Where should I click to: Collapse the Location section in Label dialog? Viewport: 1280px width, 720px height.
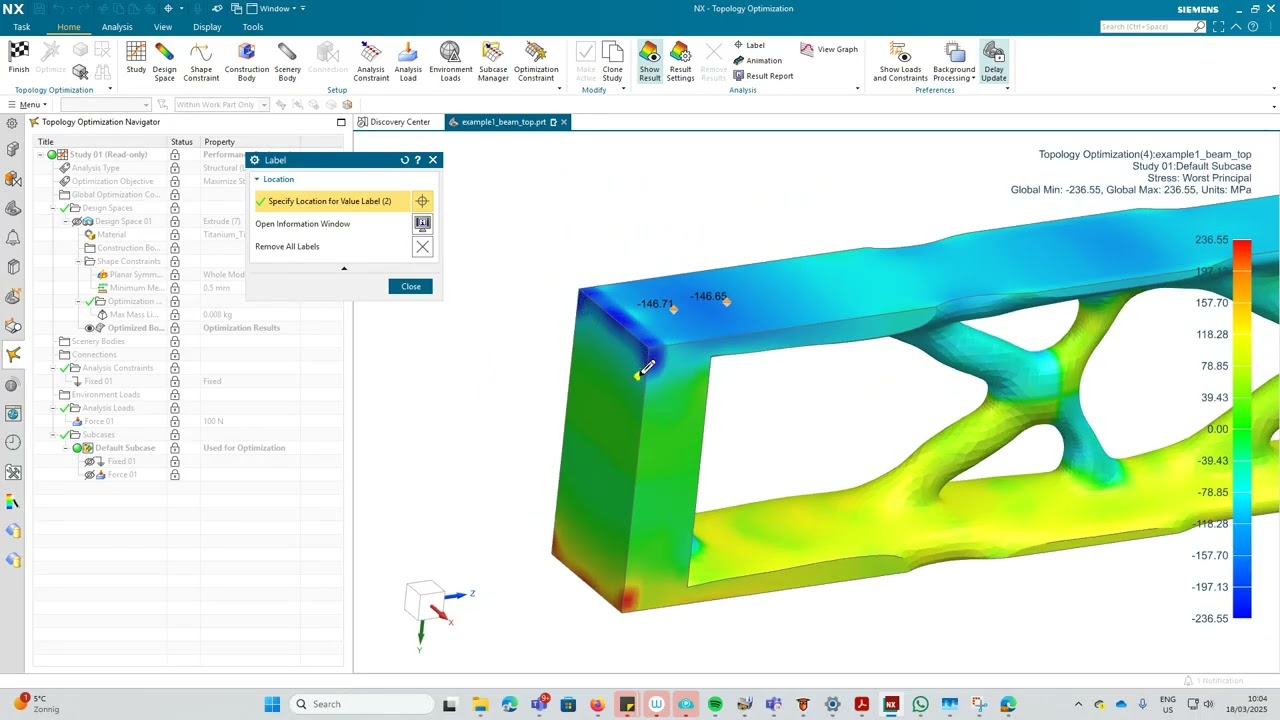click(257, 179)
